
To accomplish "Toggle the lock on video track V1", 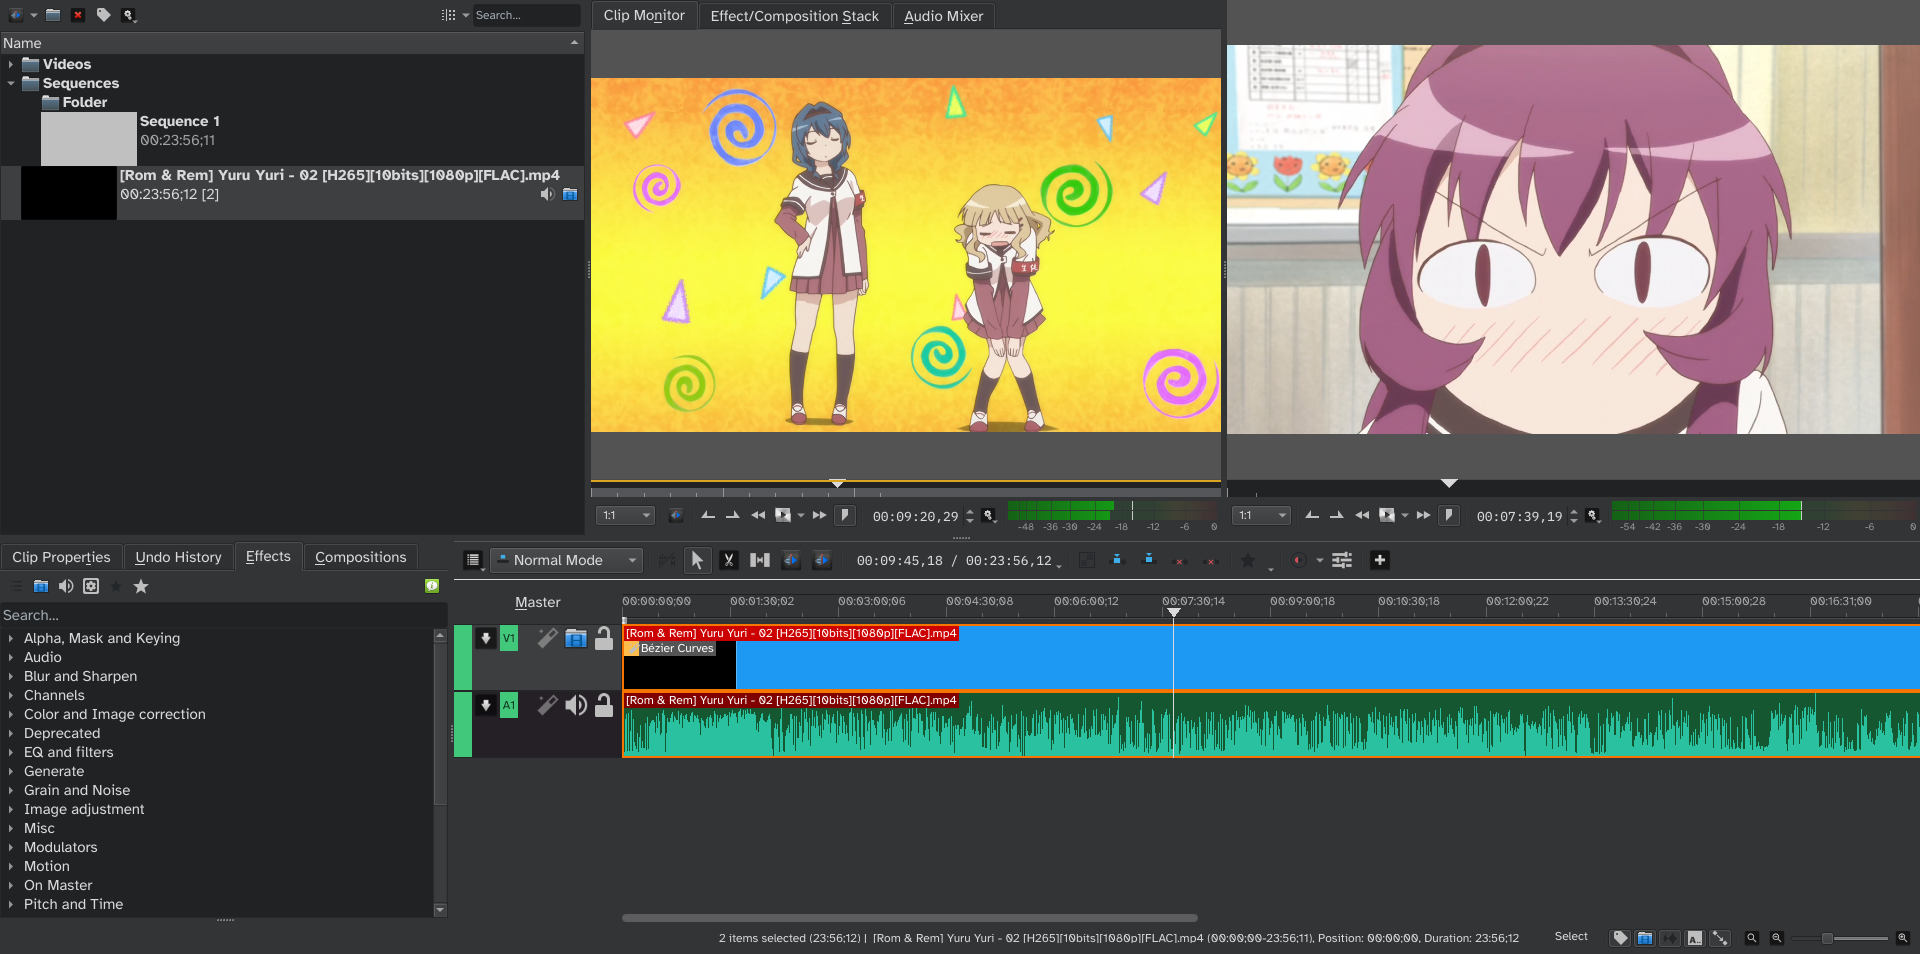I will pyautogui.click(x=604, y=638).
